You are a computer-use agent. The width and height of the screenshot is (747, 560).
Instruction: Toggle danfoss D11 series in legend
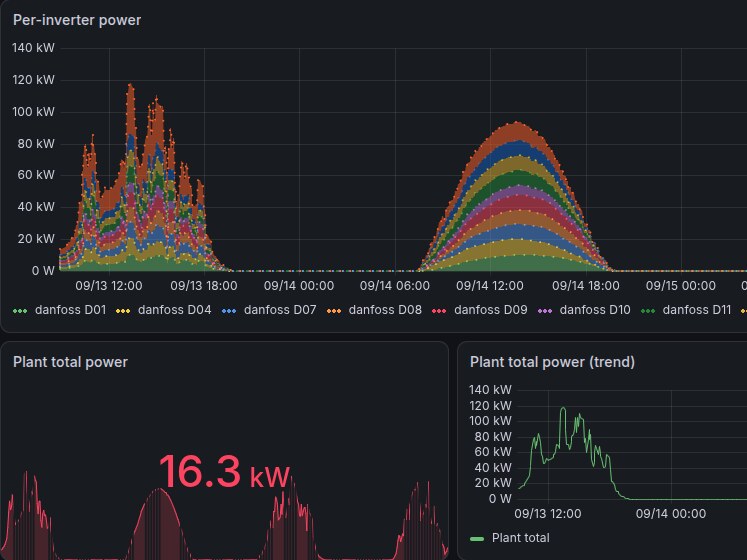tap(697, 310)
